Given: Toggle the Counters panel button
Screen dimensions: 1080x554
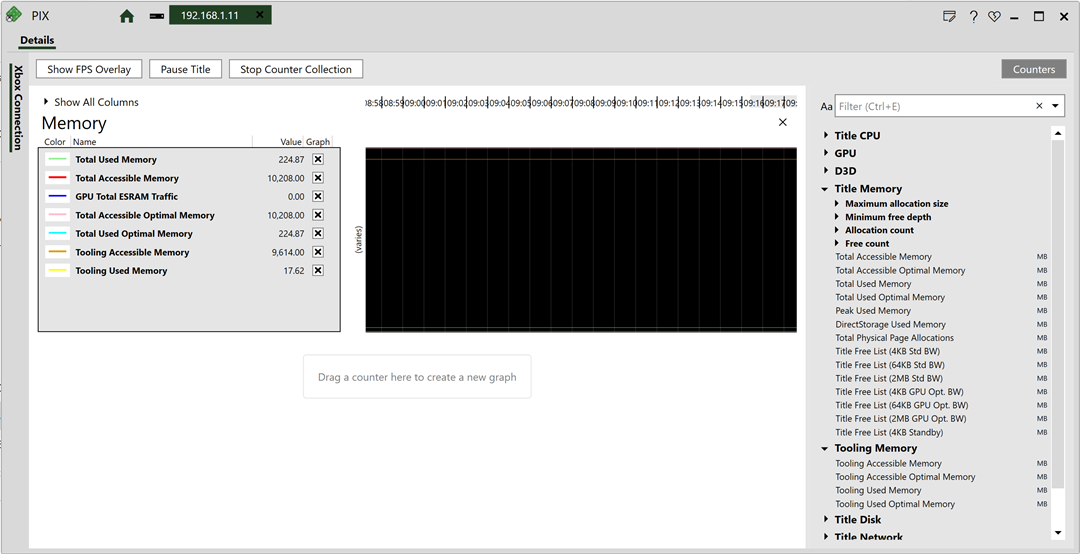Looking at the screenshot, I should (x=1034, y=69).
